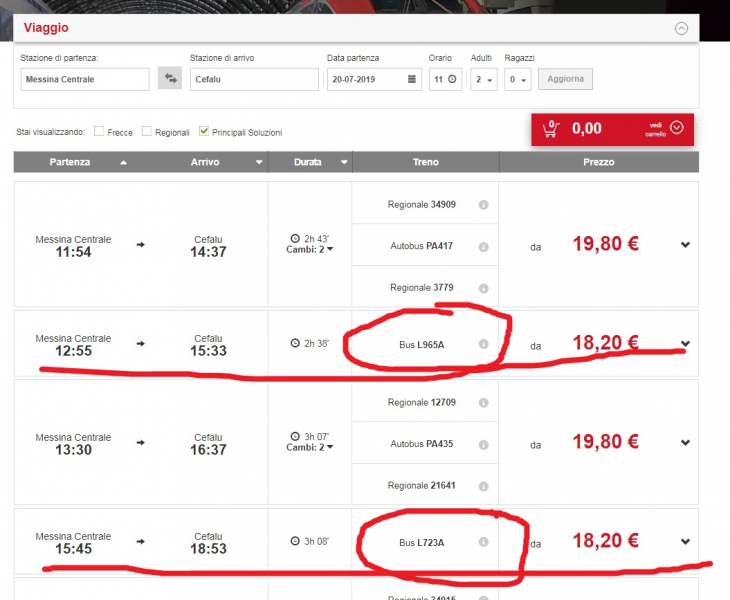This screenshot has width=730, height=600.
Task: Click the Data partenza date field
Action: click(x=374, y=79)
